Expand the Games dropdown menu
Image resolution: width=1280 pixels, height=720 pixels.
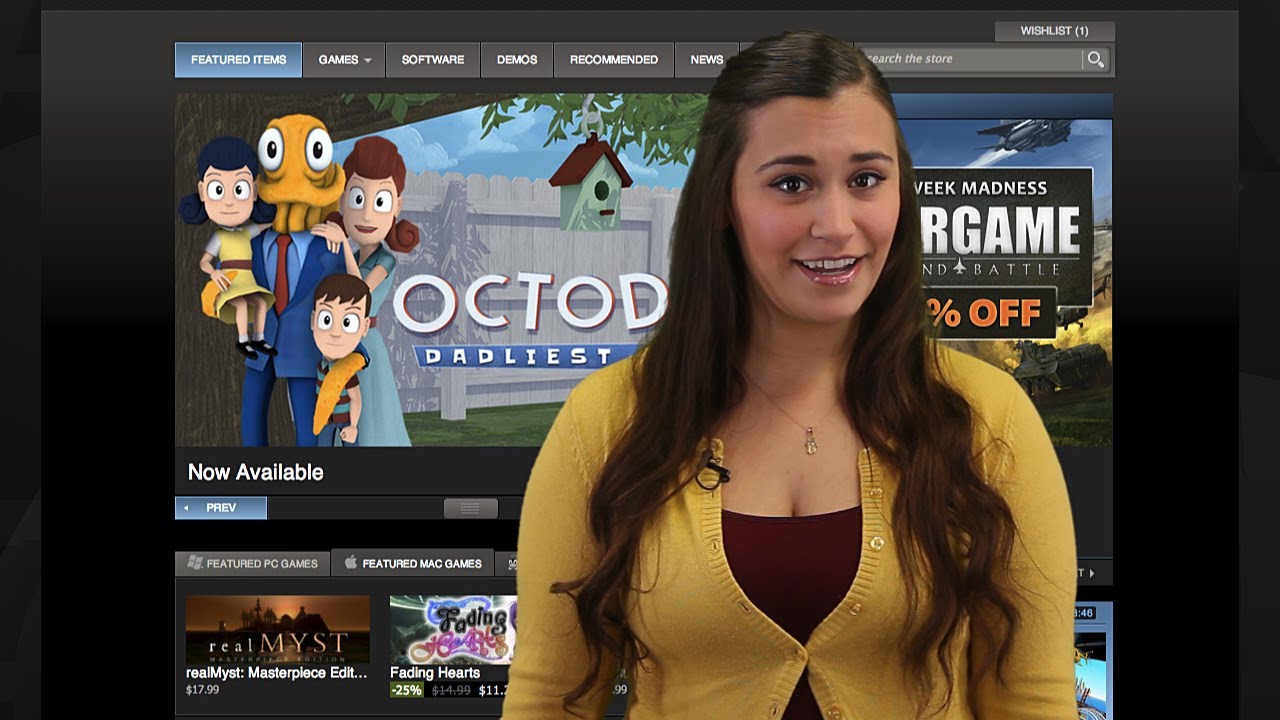pos(344,60)
